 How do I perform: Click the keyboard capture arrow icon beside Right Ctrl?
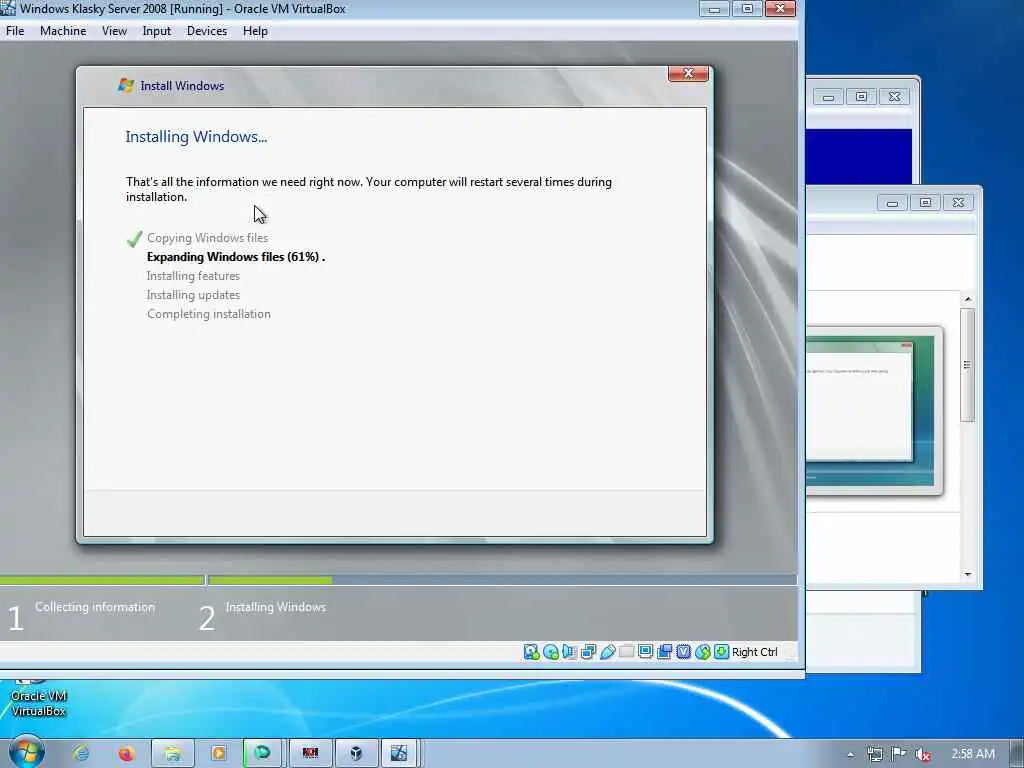[721, 652]
